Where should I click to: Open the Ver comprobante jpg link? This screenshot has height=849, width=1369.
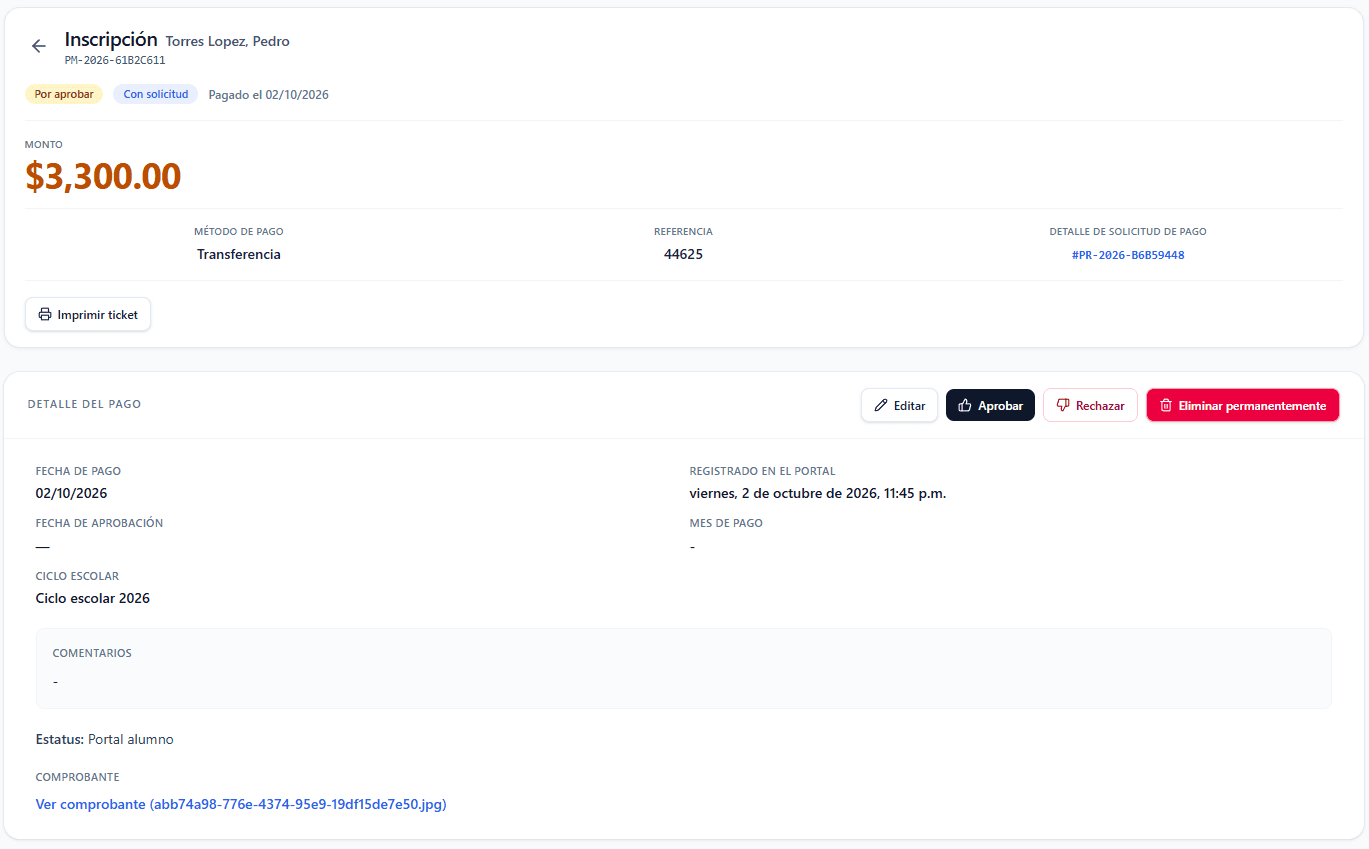pyautogui.click(x=241, y=804)
